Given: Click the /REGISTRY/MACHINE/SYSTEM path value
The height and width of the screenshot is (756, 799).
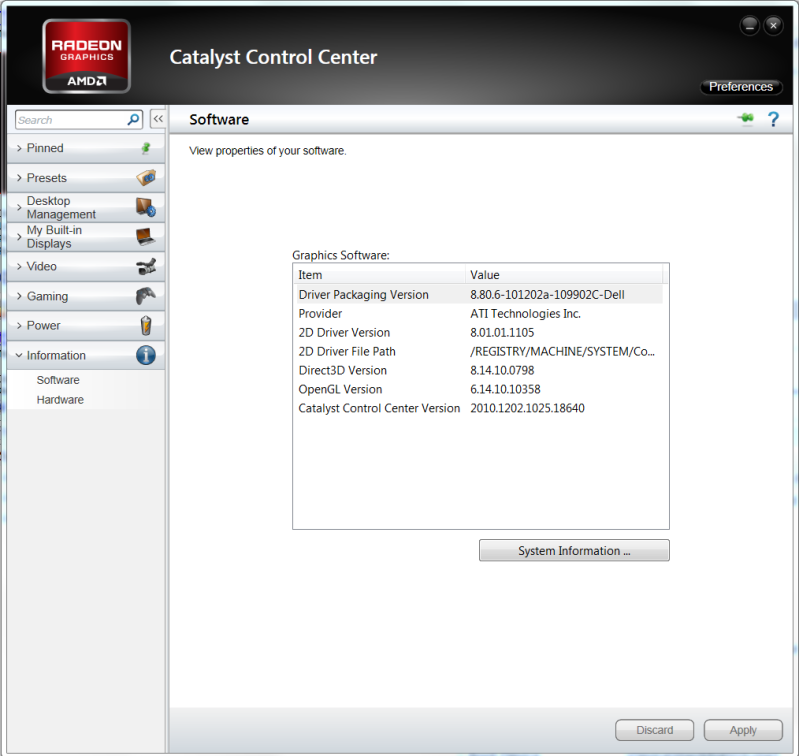Looking at the screenshot, I should [562, 351].
